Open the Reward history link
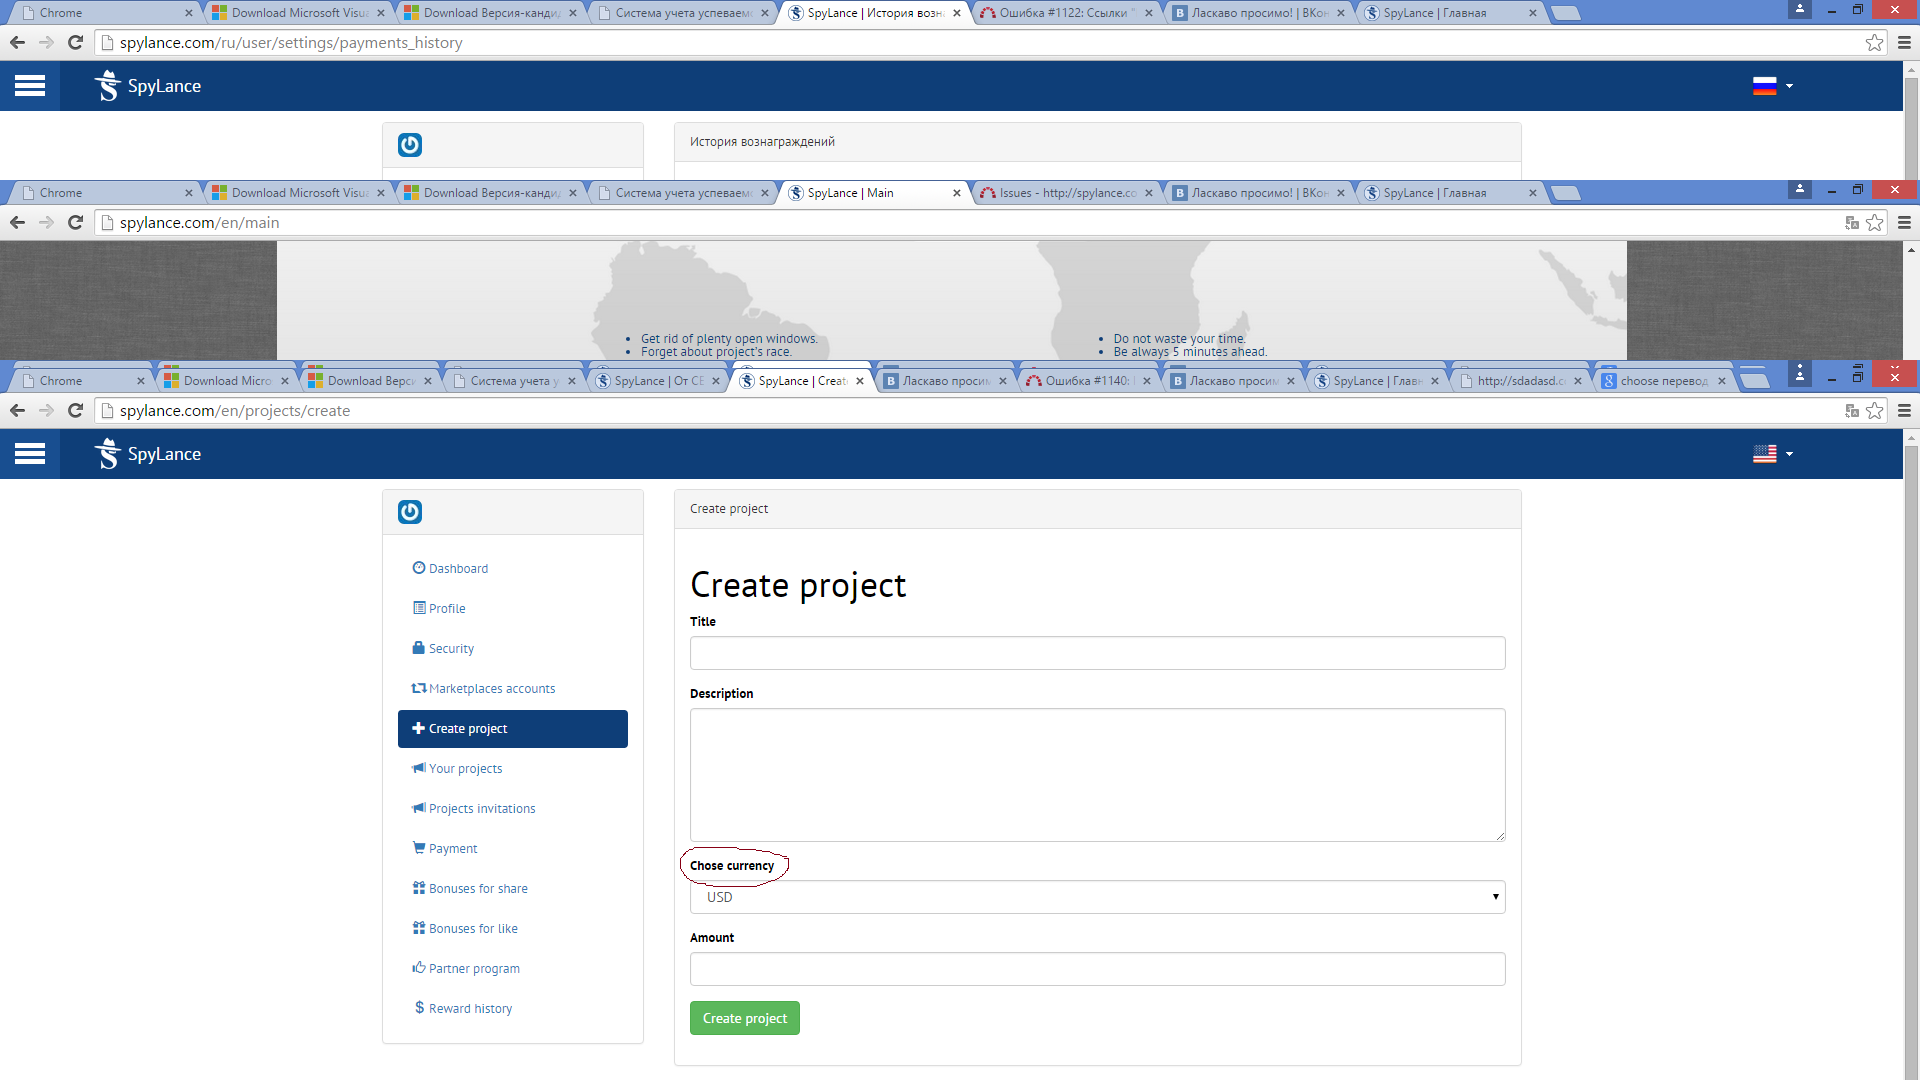Screen dimensions: 1920x1080 470,1008
